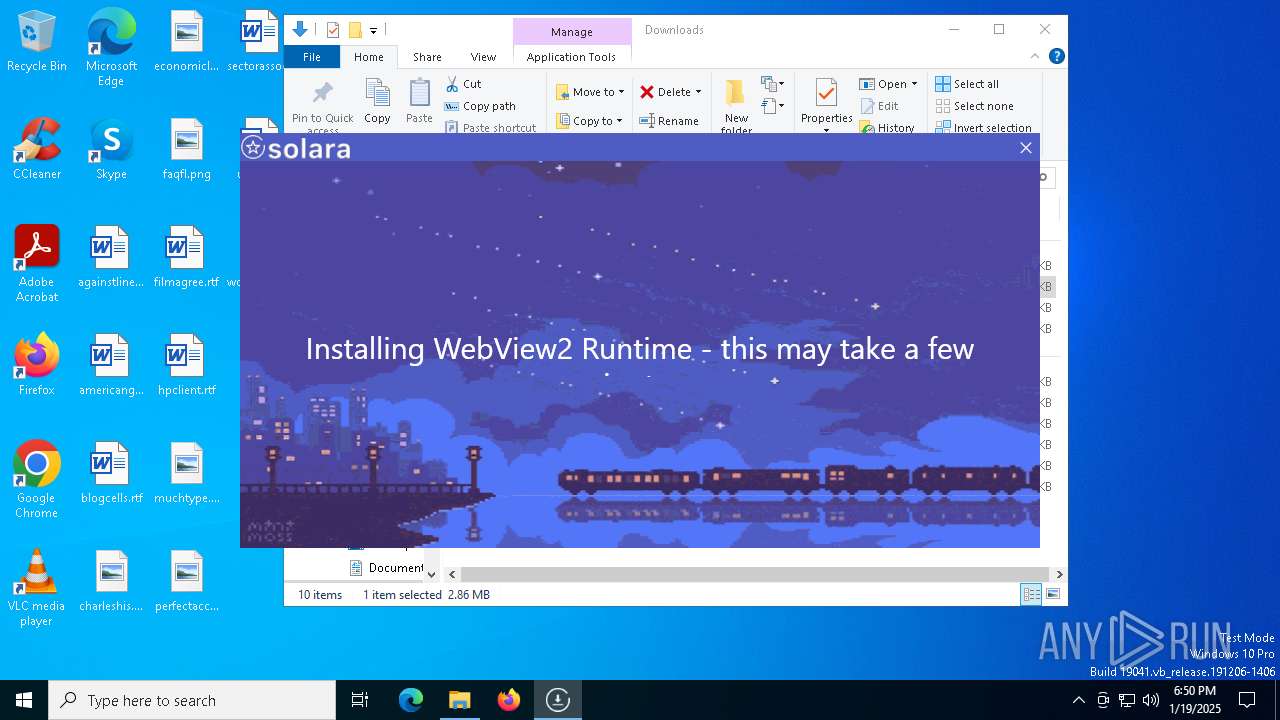
Task: Switch to the Home ribbon tab
Action: click(x=368, y=57)
